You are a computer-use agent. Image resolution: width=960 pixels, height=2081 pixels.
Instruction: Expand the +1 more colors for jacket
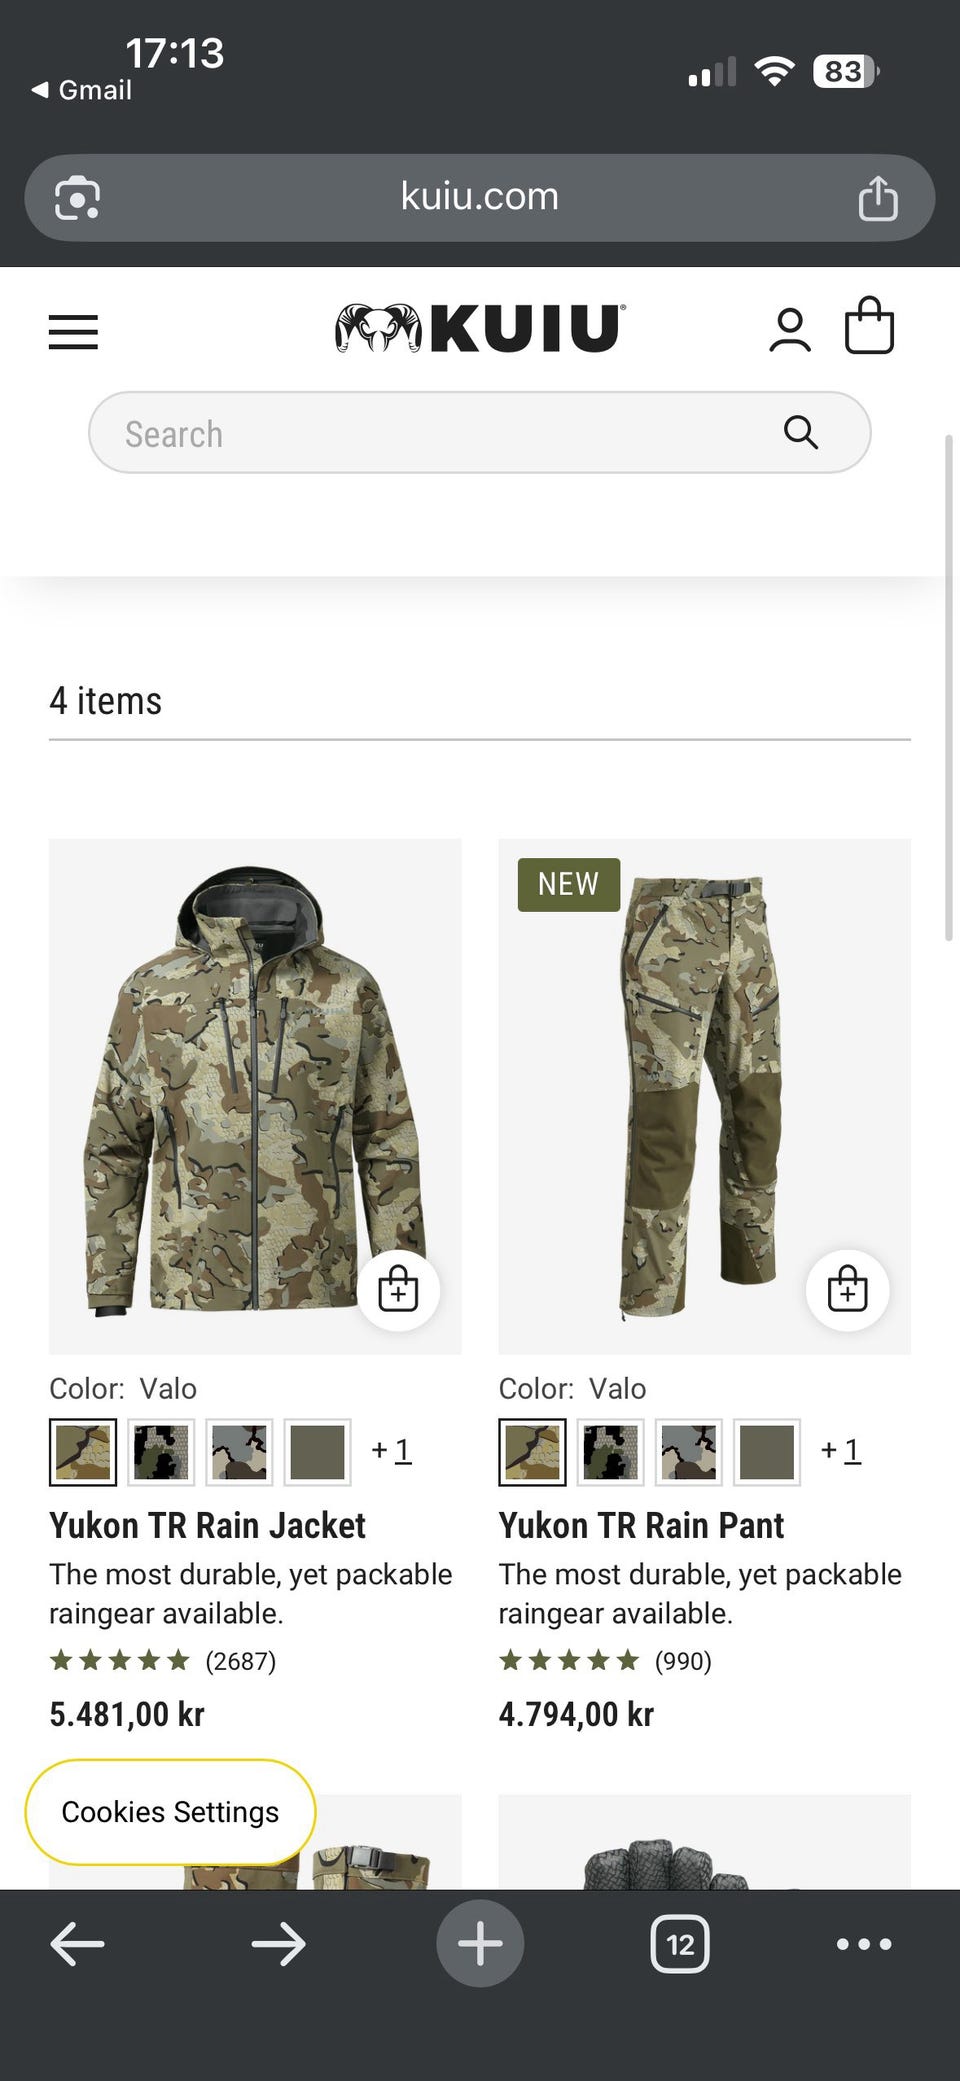point(391,1451)
